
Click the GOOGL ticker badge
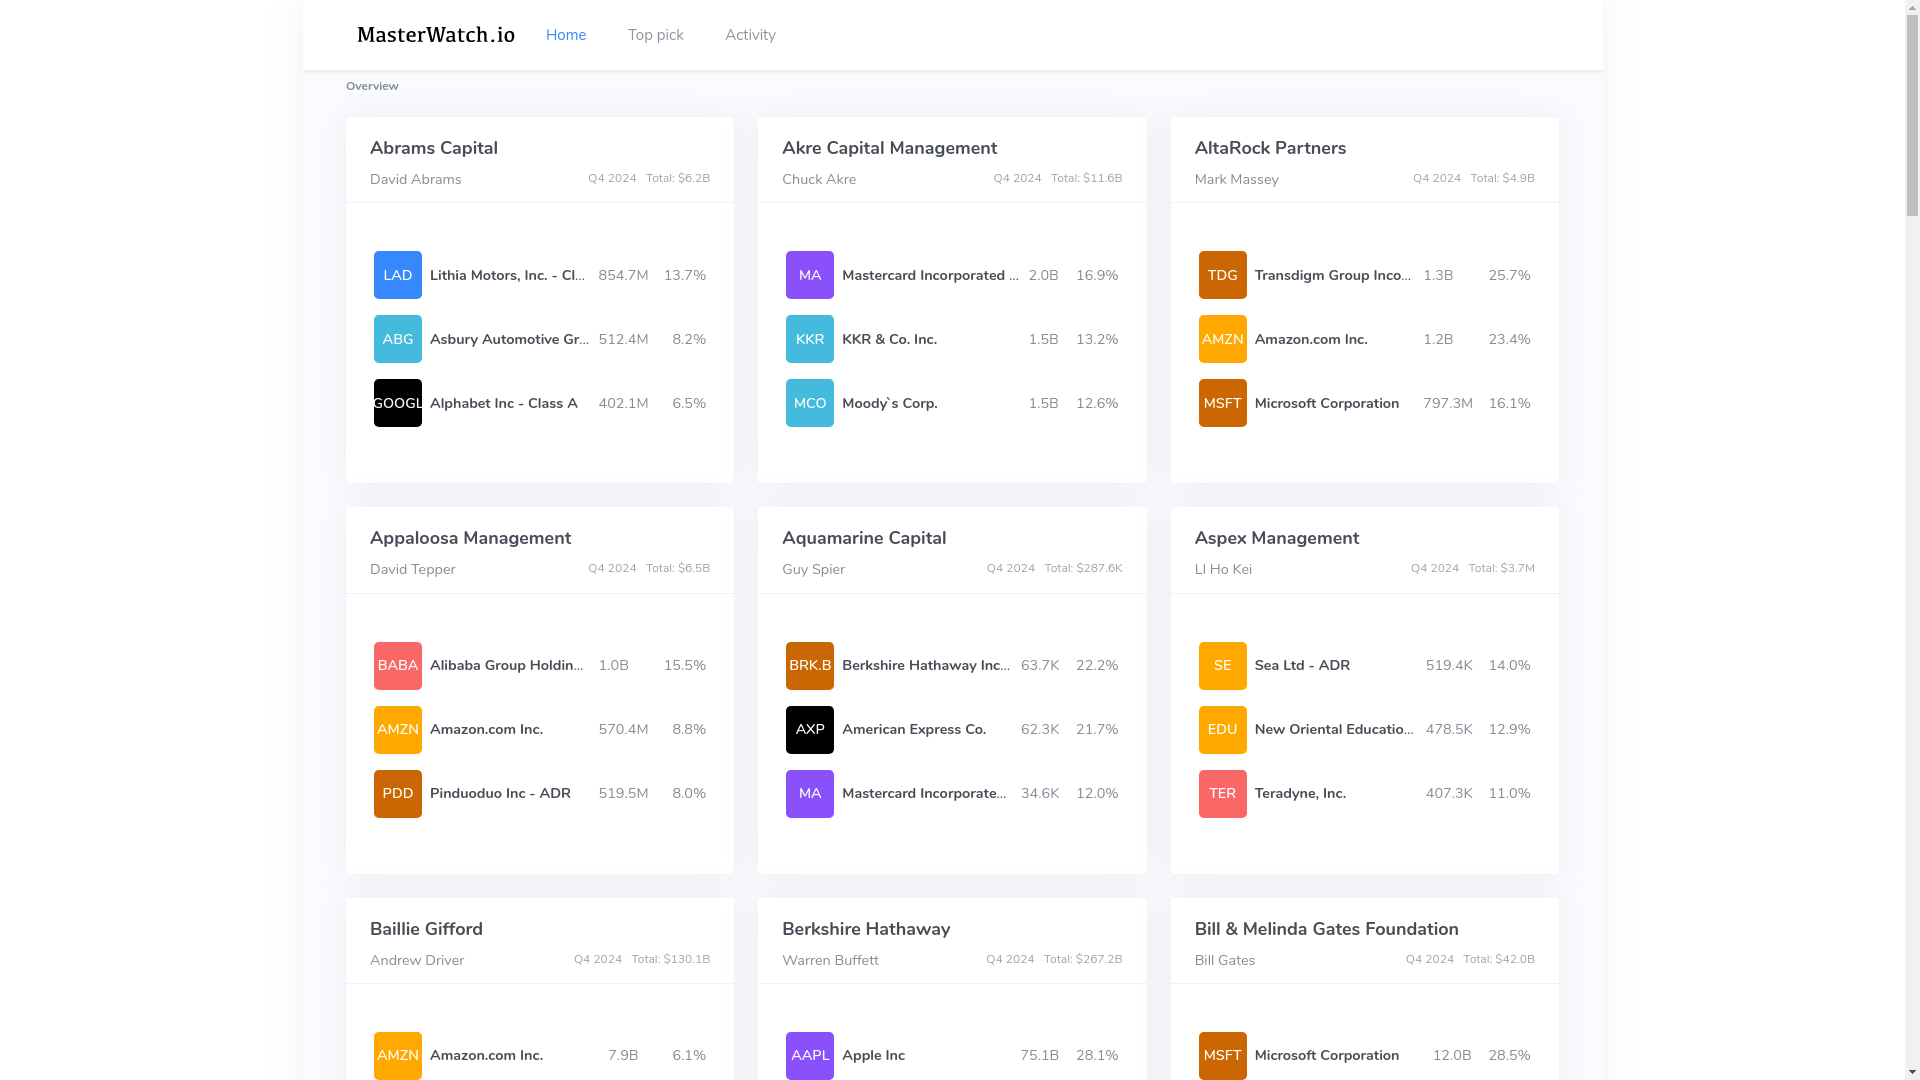click(398, 403)
